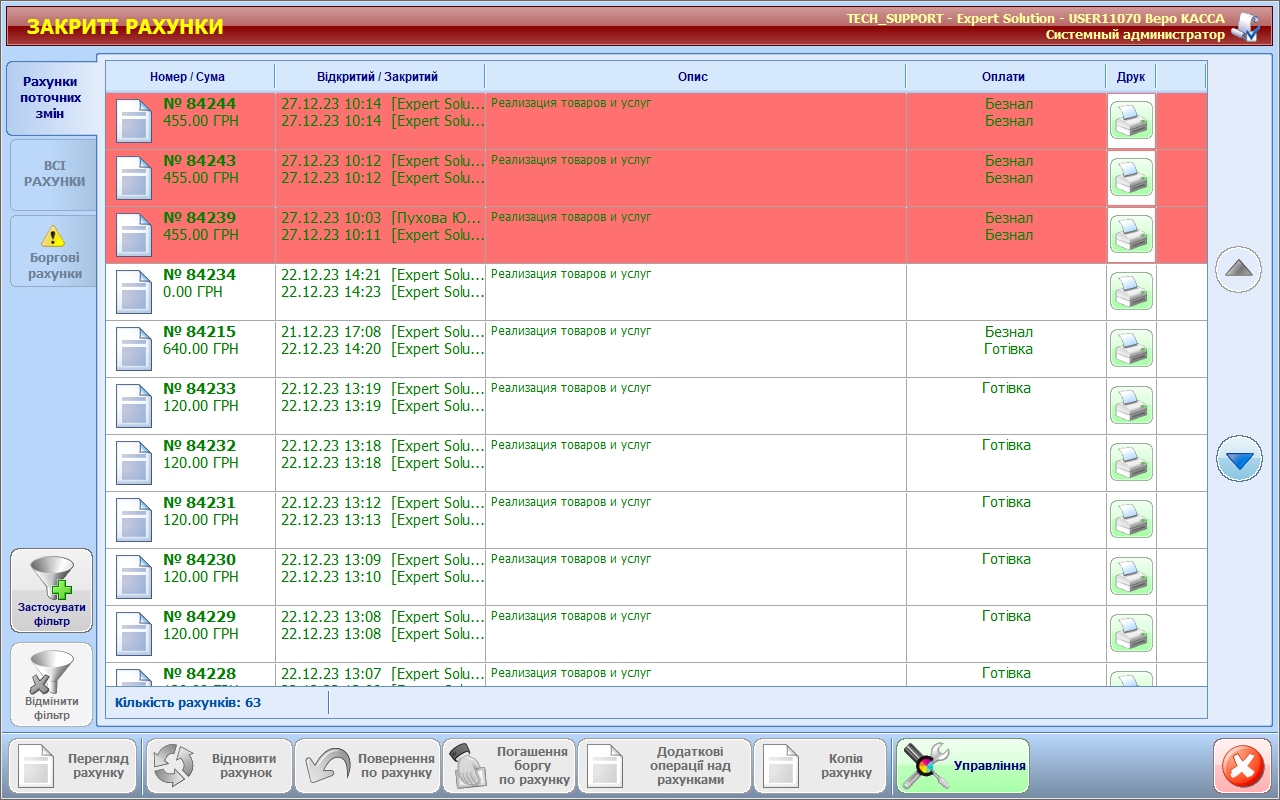
Task: Print receipt № 84244
Action: click(1131, 121)
